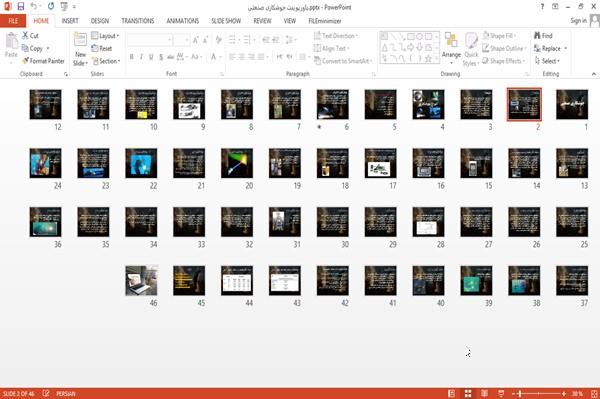Click the Find tool

(x=543, y=36)
